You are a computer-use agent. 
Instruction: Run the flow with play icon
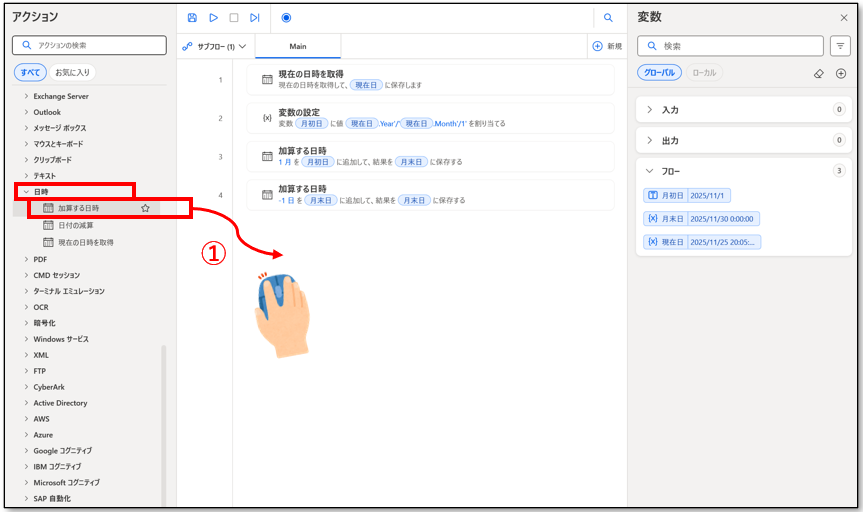click(213, 18)
